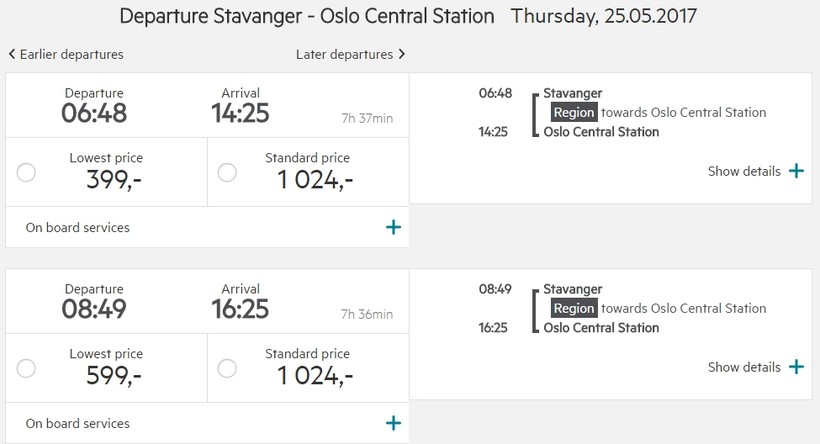820x444 pixels.
Task: Expand On board services for 06:48 train
Action: pos(78,227)
